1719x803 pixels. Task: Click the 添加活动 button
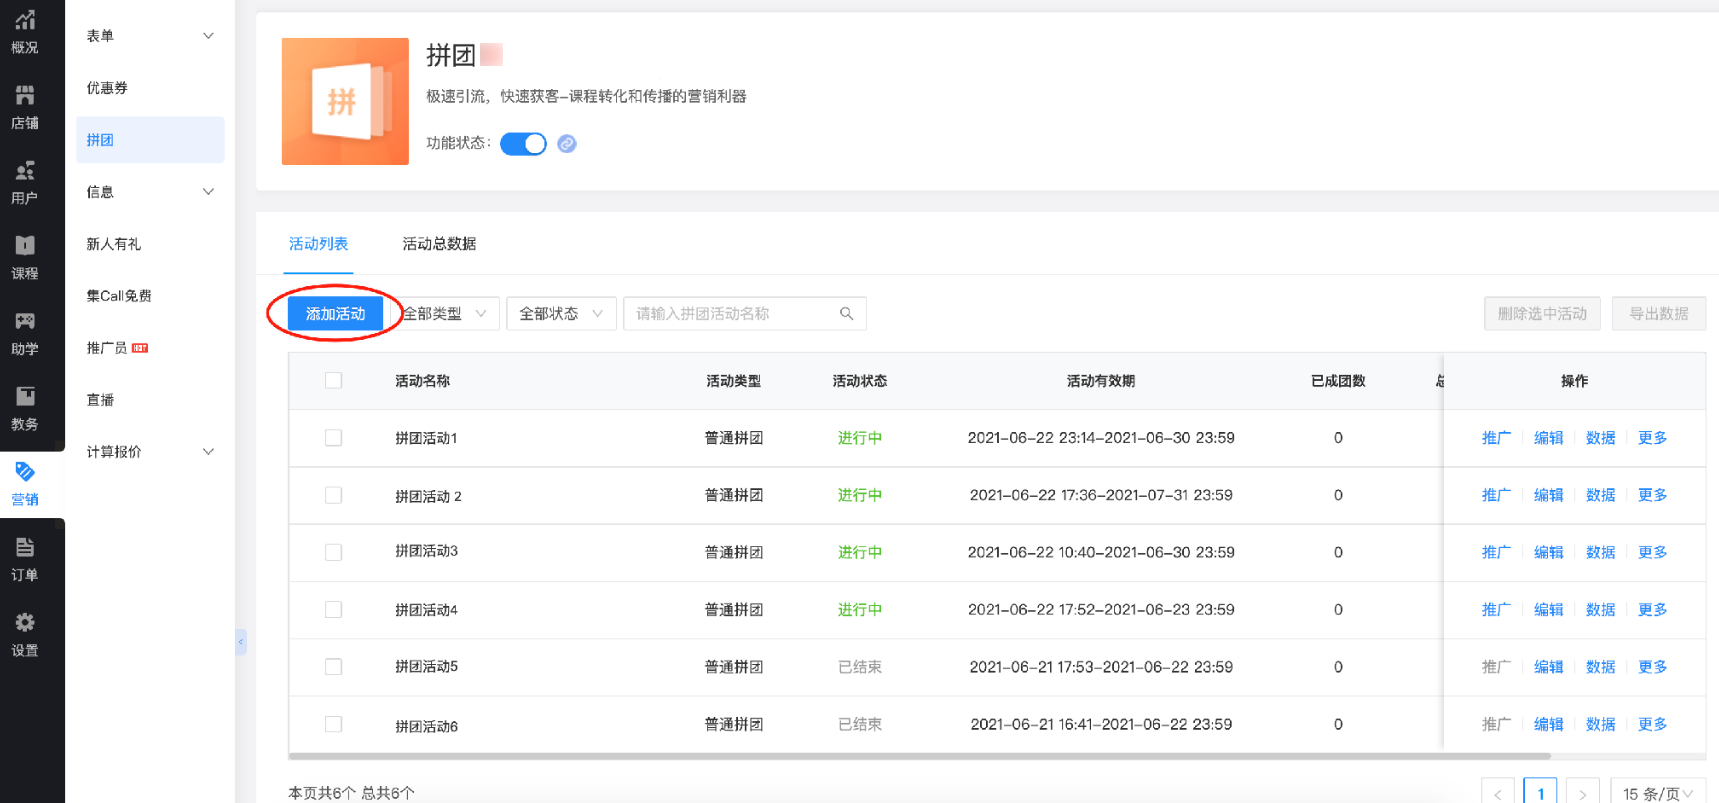pos(335,314)
